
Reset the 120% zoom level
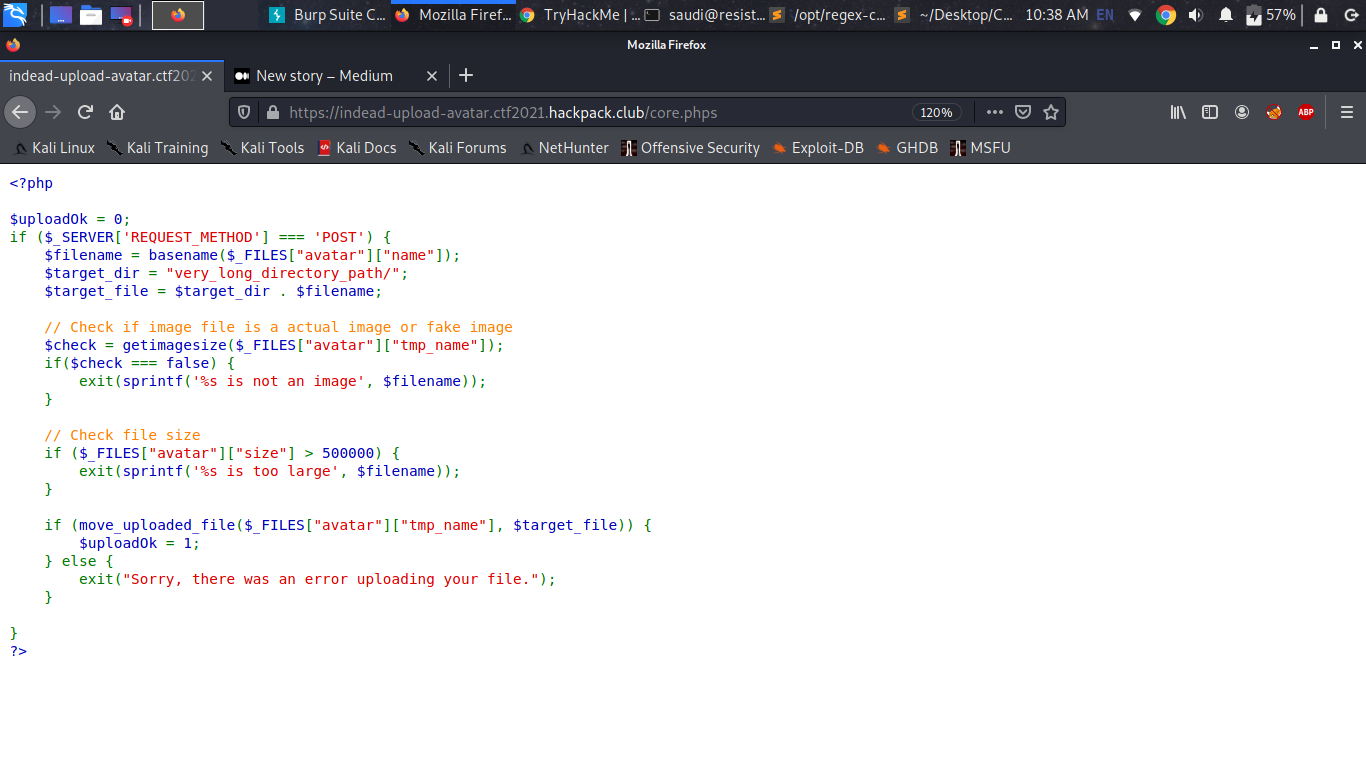click(x=937, y=112)
